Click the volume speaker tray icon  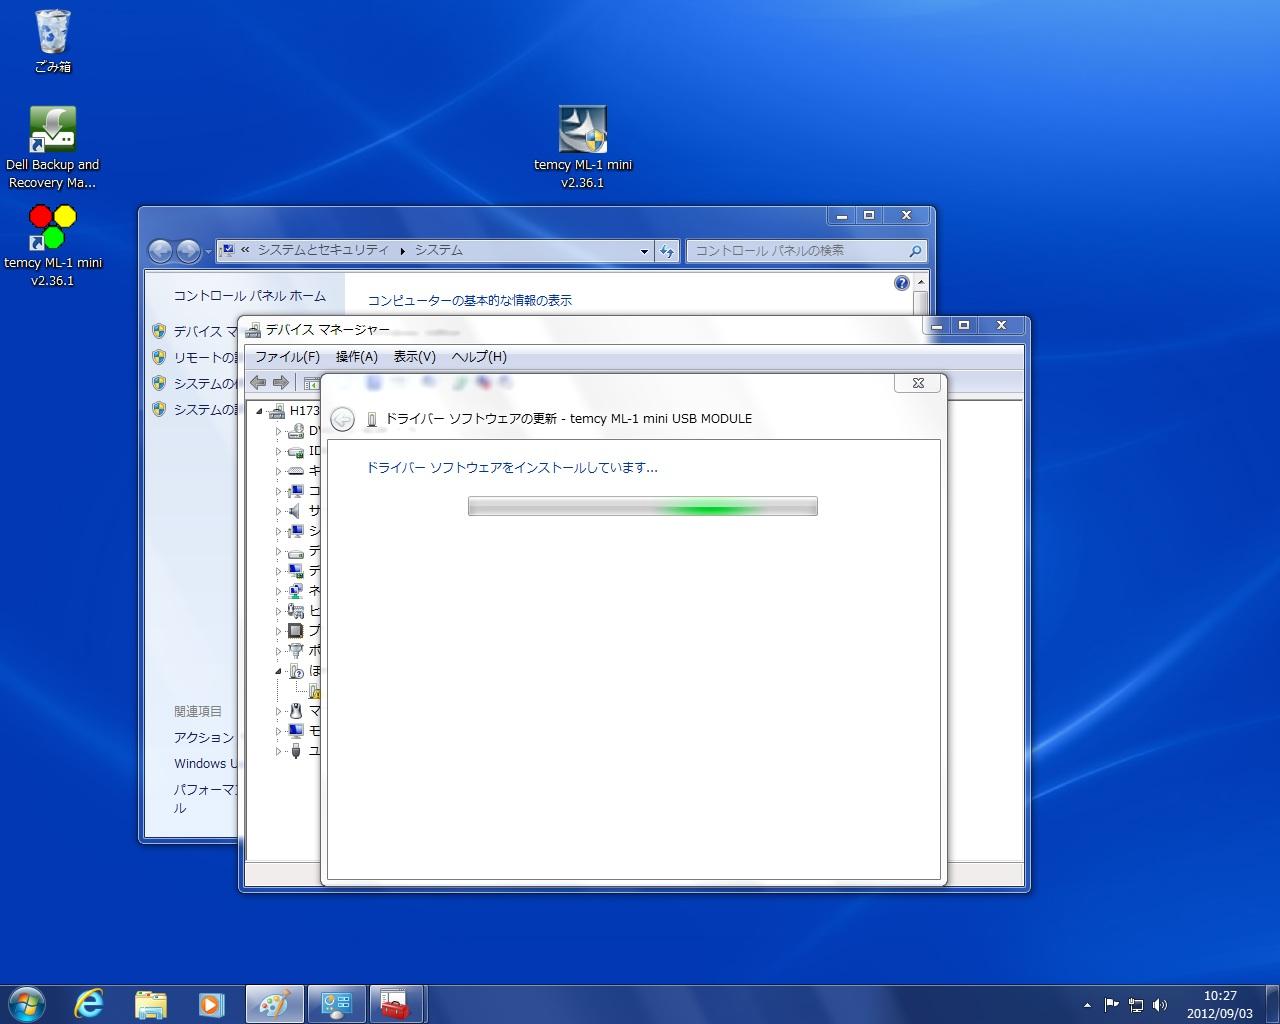[1160, 1005]
